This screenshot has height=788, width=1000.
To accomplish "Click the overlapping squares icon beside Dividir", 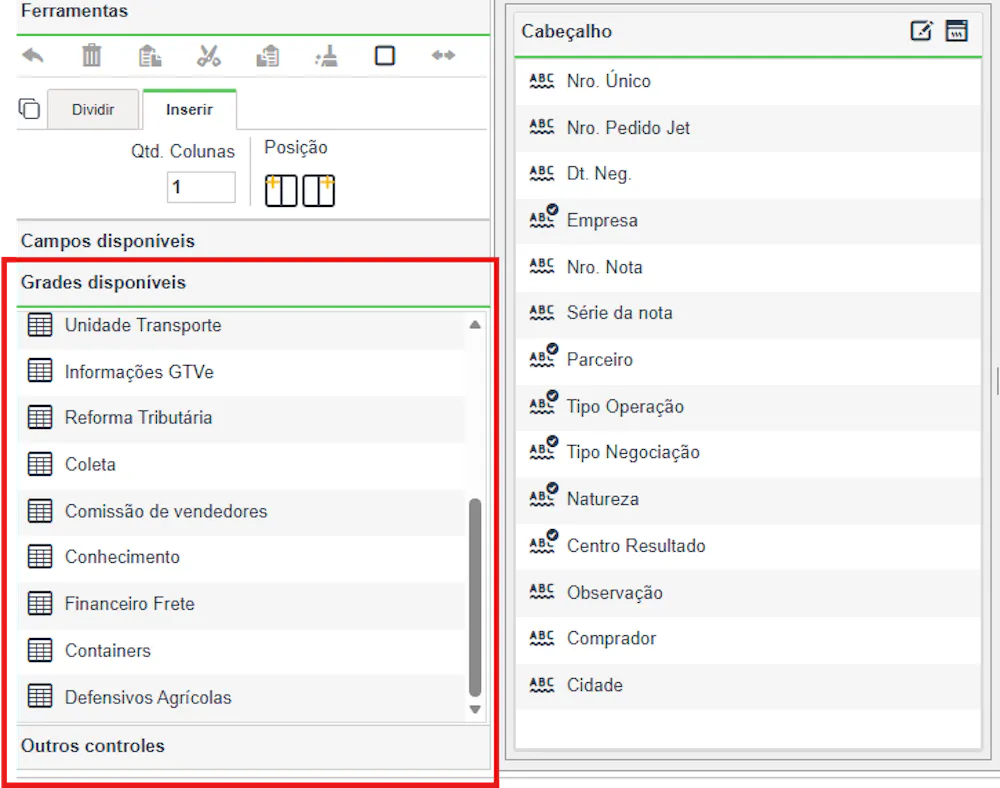I will (x=29, y=109).
